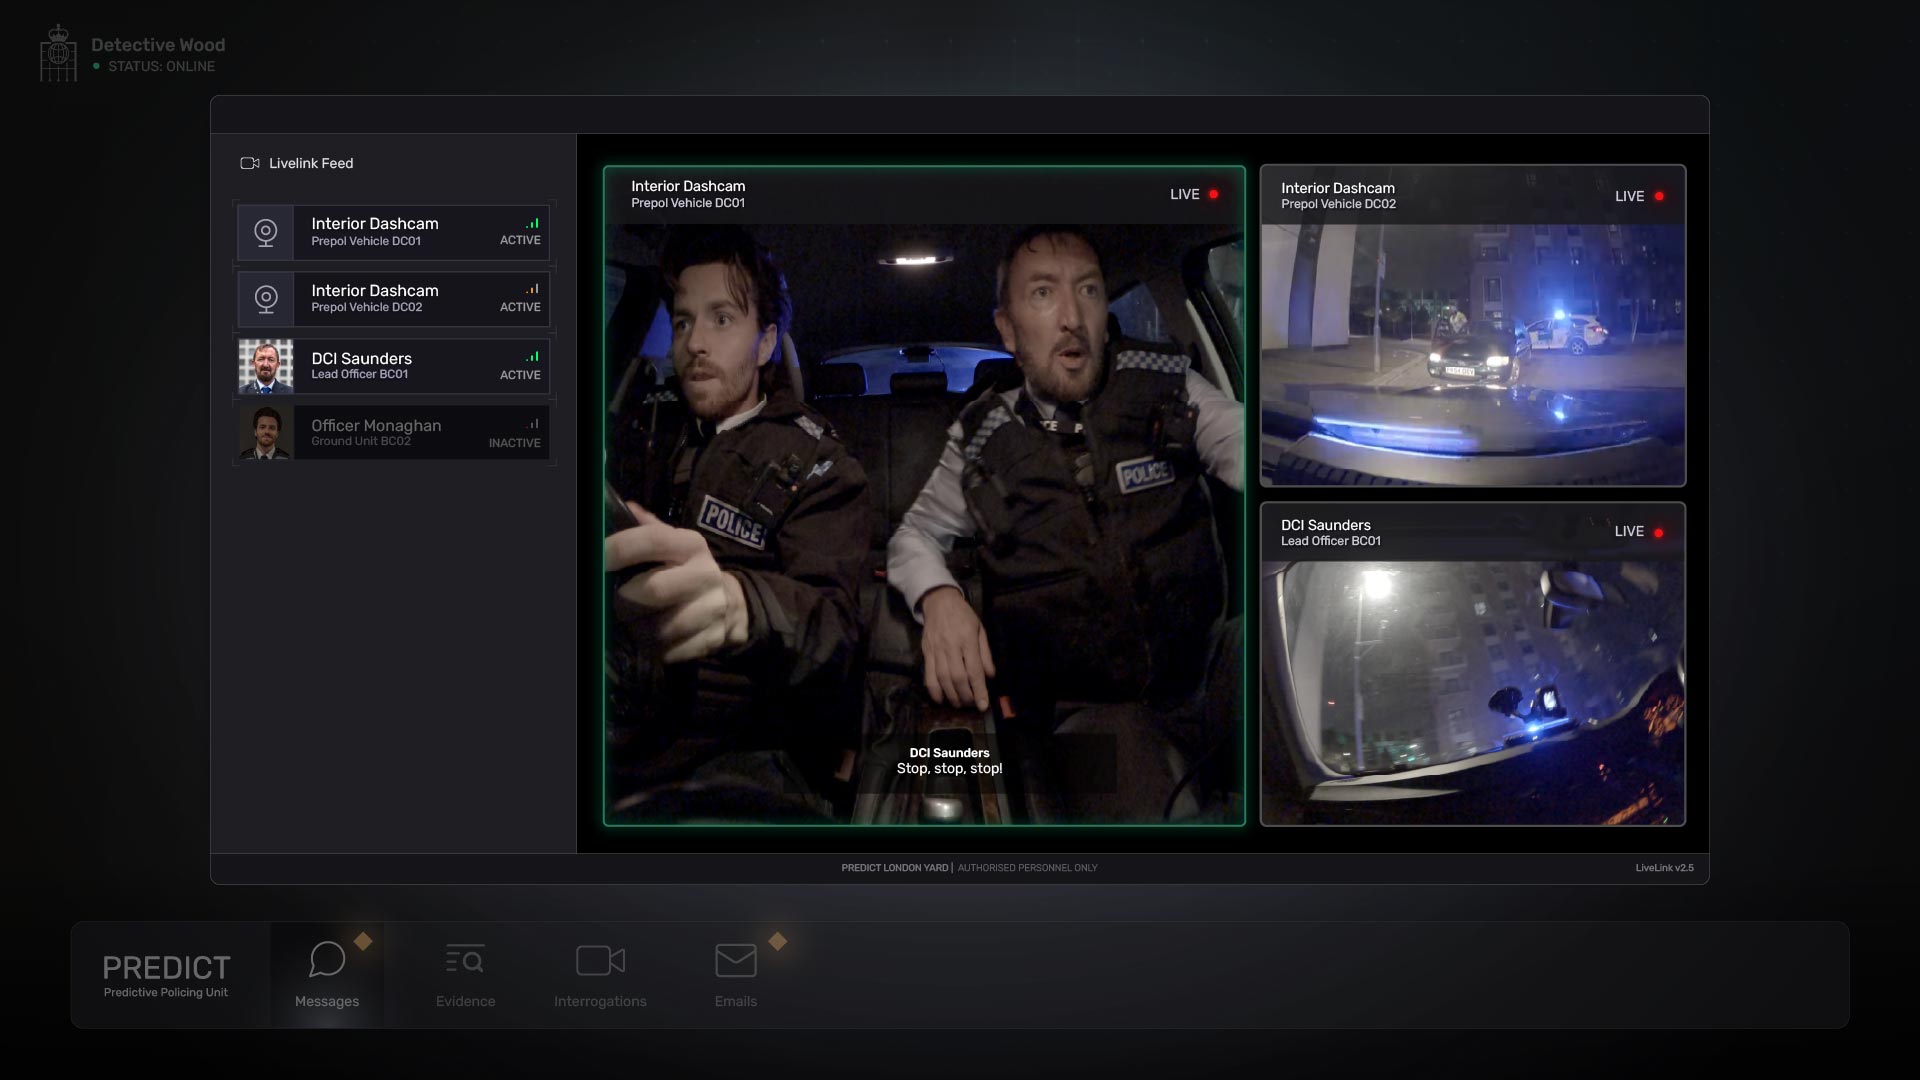Select inactive Officer Monaghan BC02 feed

[x=400, y=433]
